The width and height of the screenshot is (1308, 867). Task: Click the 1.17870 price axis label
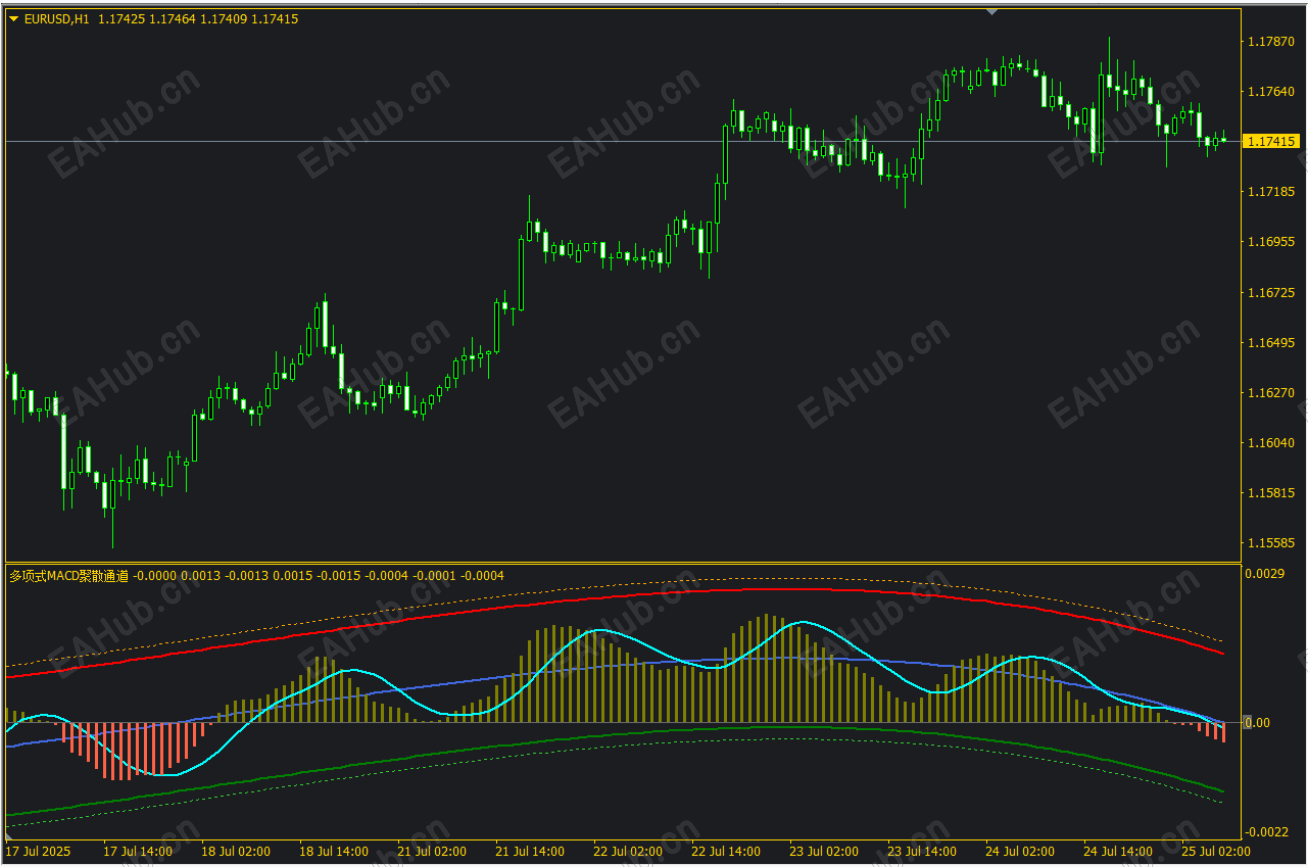[1270, 41]
